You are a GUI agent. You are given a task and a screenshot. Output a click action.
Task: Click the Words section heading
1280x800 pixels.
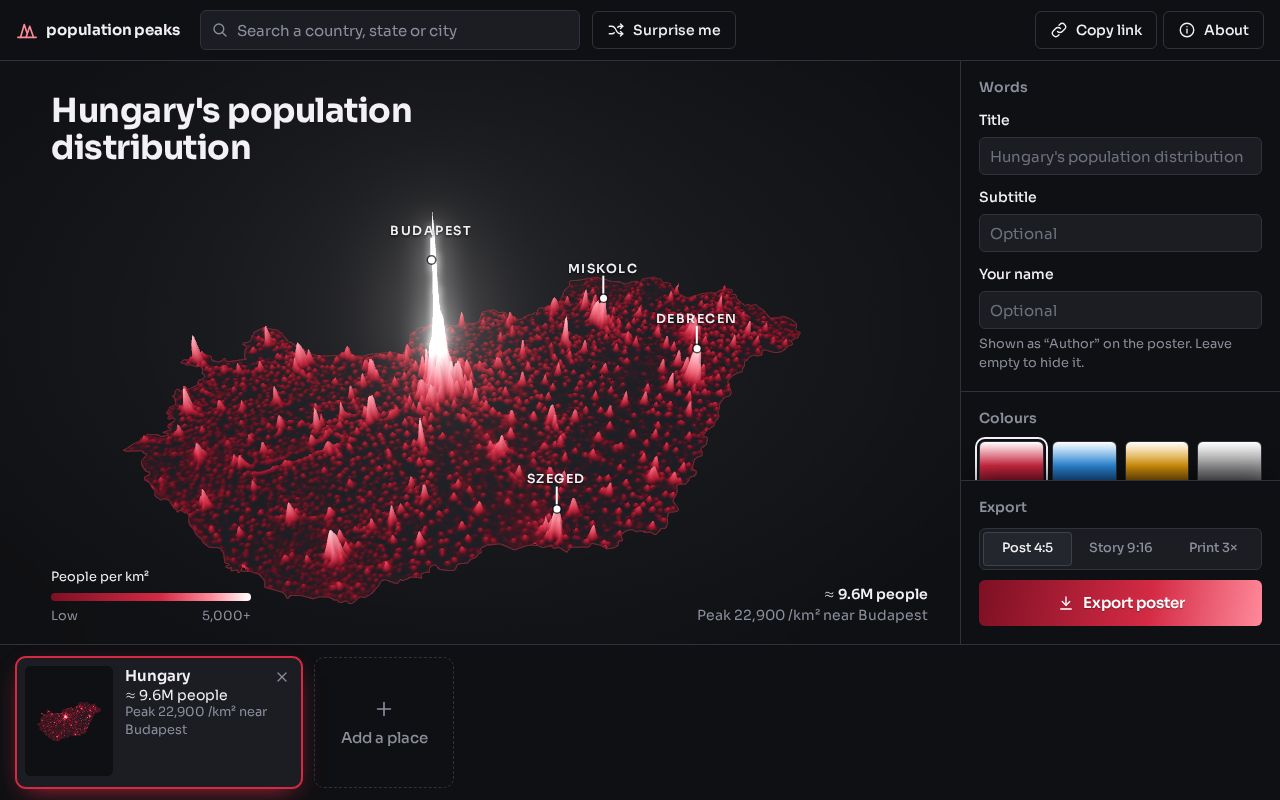(x=1003, y=87)
